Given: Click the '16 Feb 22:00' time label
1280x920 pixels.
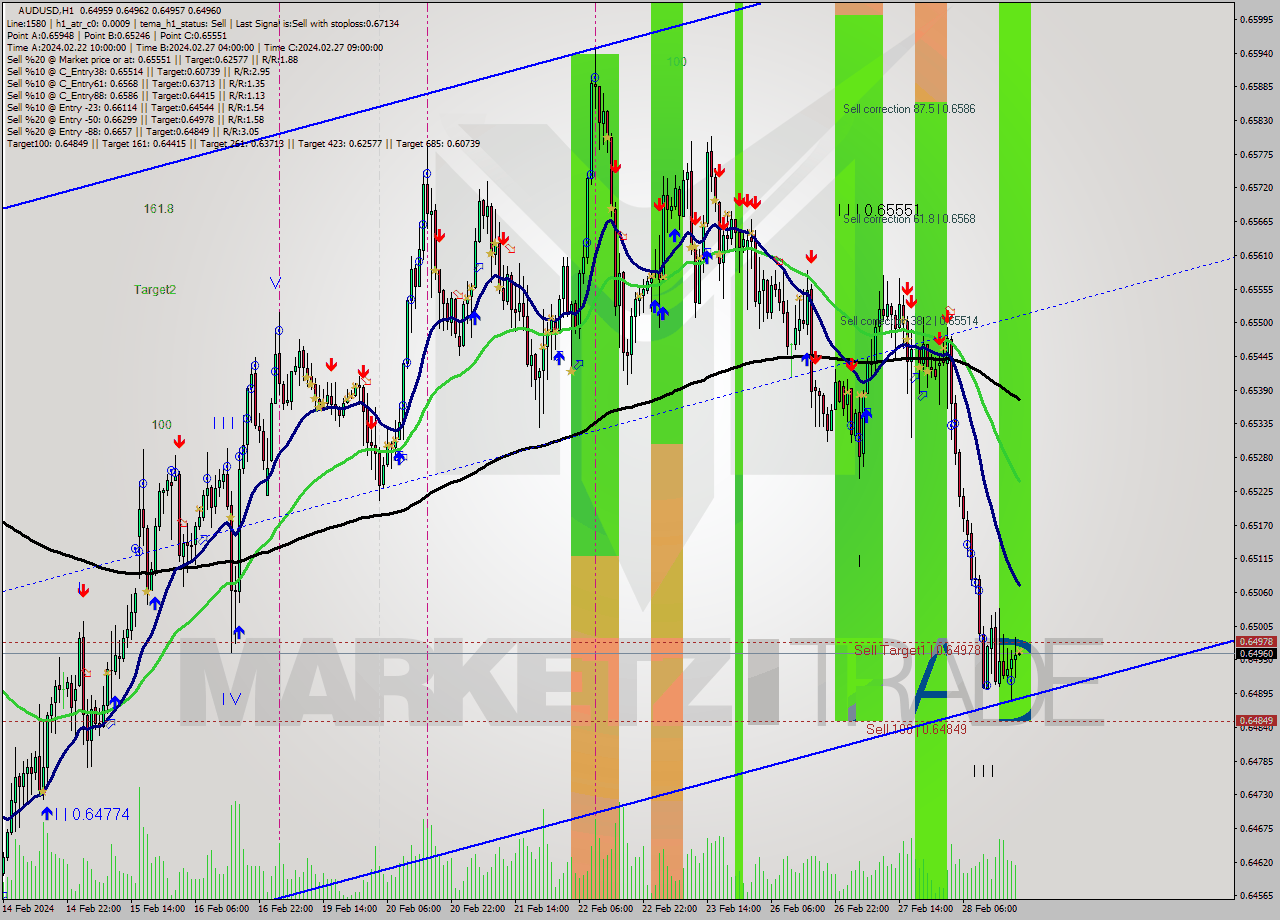Looking at the screenshot, I should click(x=286, y=910).
